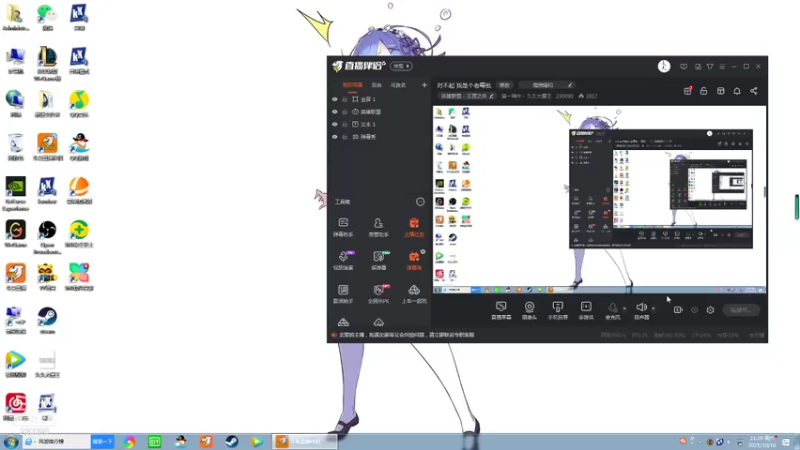
Task: Open the round user avatar in title bar
Action: (x=664, y=66)
